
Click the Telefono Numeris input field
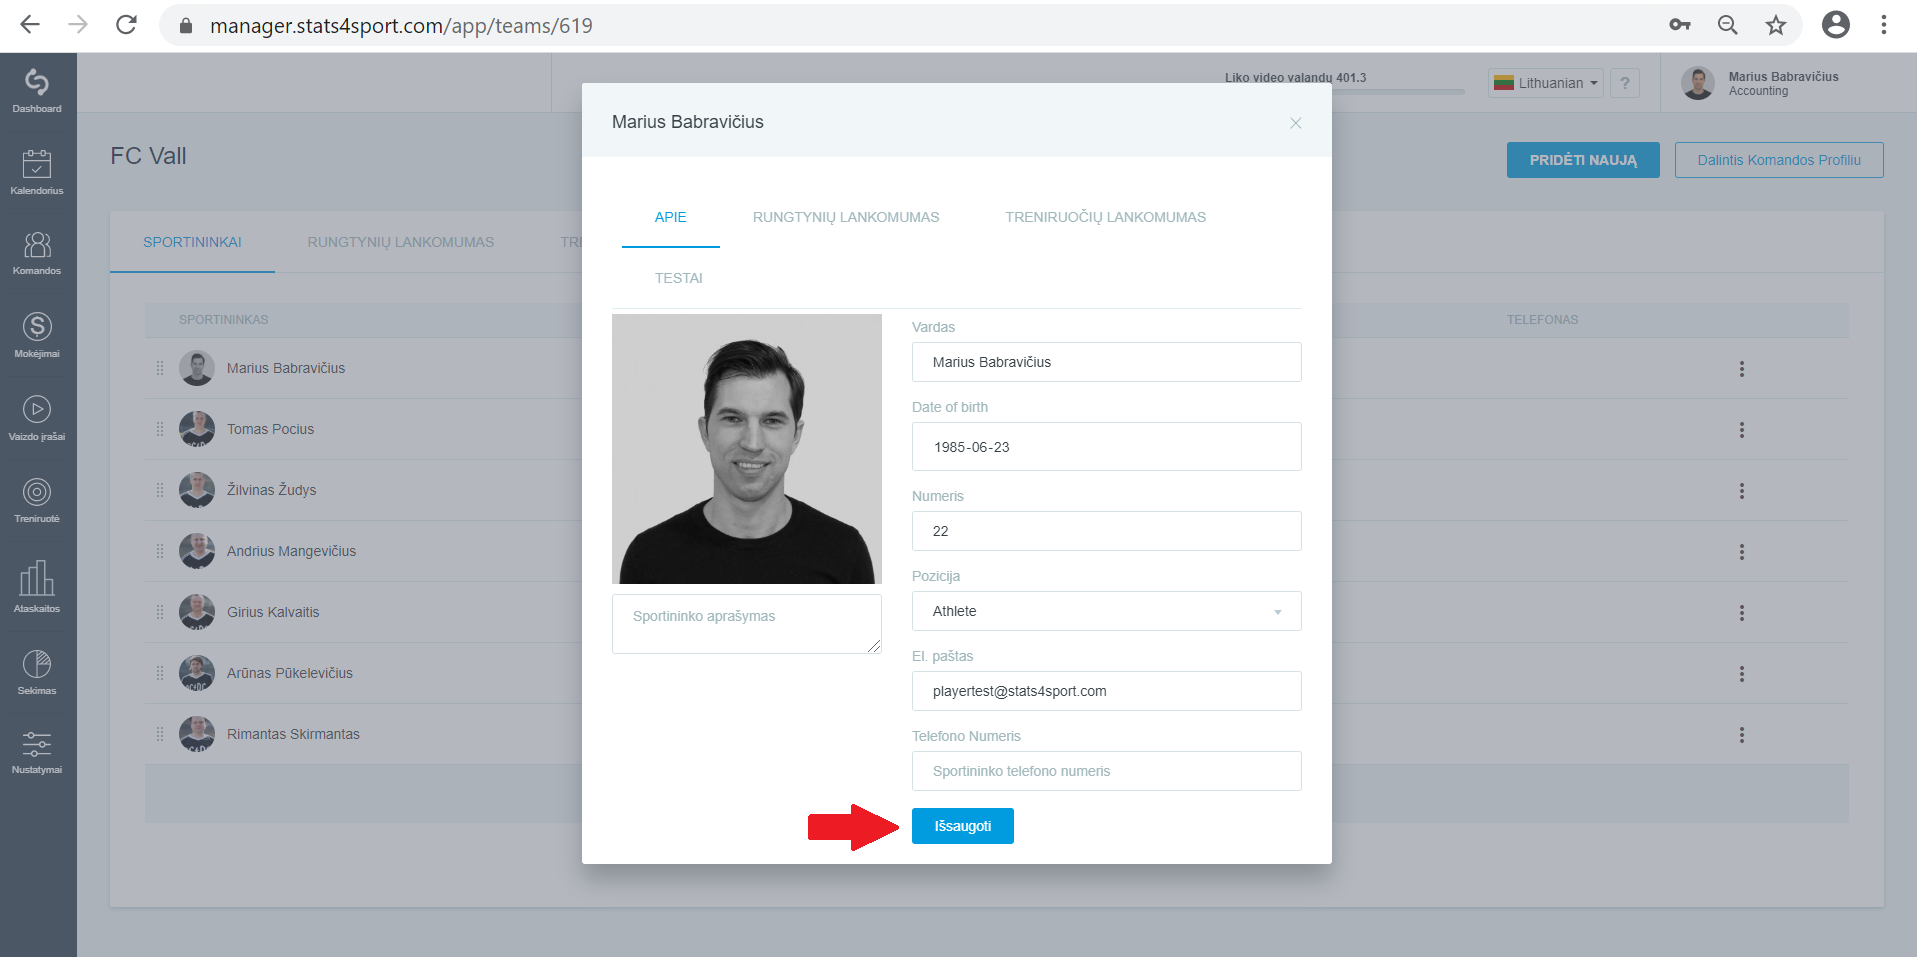point(1106,771)
